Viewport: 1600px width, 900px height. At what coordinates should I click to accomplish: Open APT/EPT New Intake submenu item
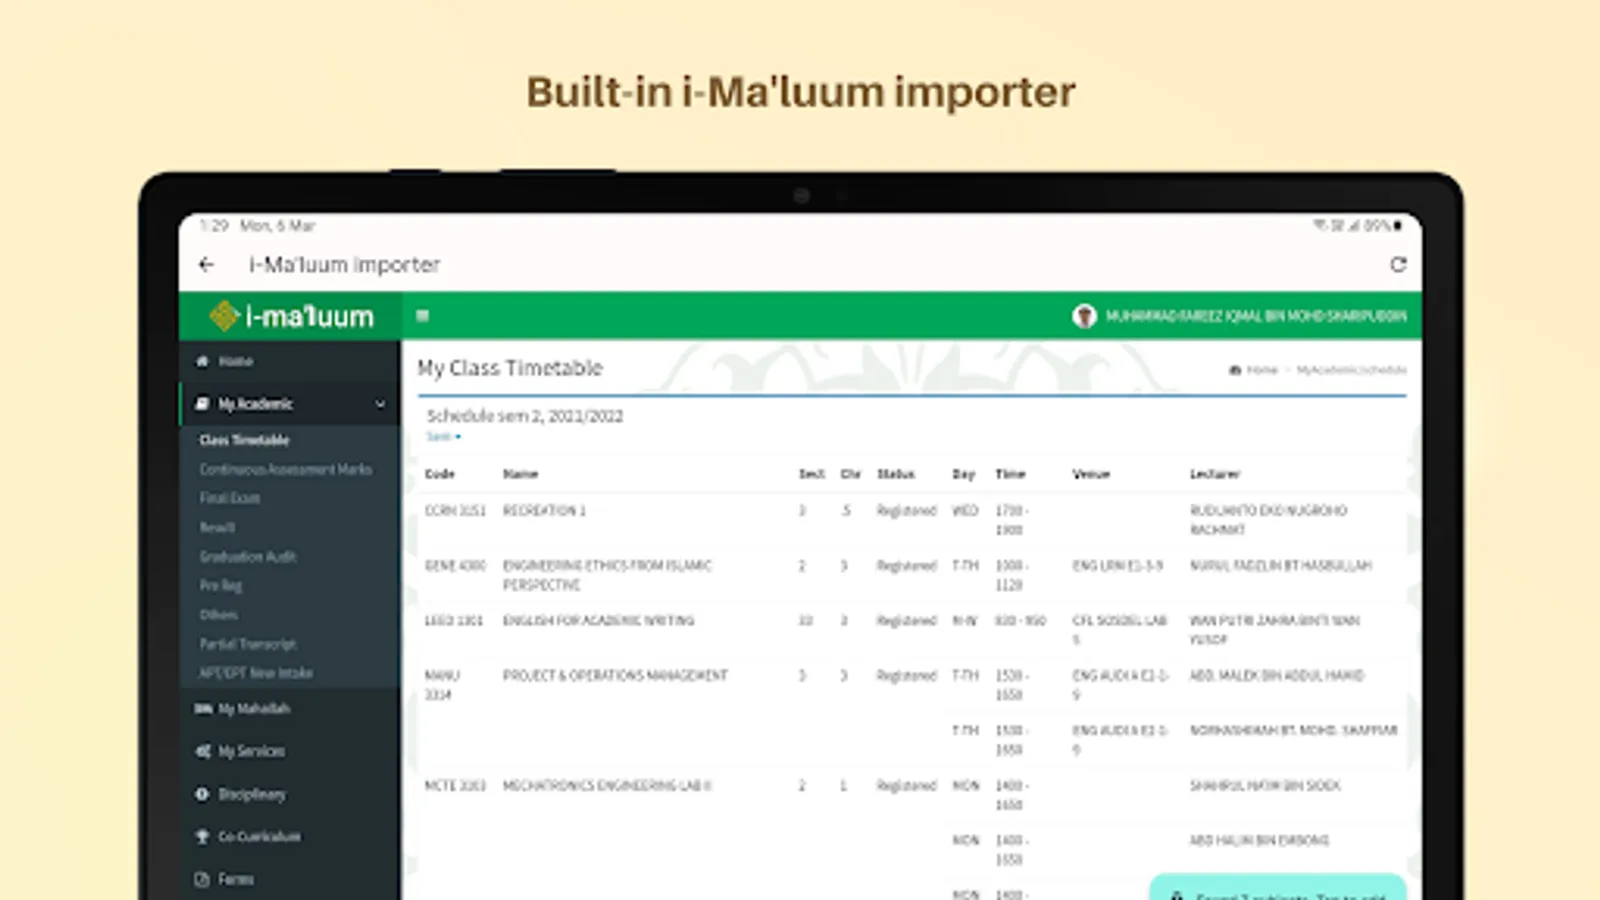pyautogui.click(x=256, y=673)
